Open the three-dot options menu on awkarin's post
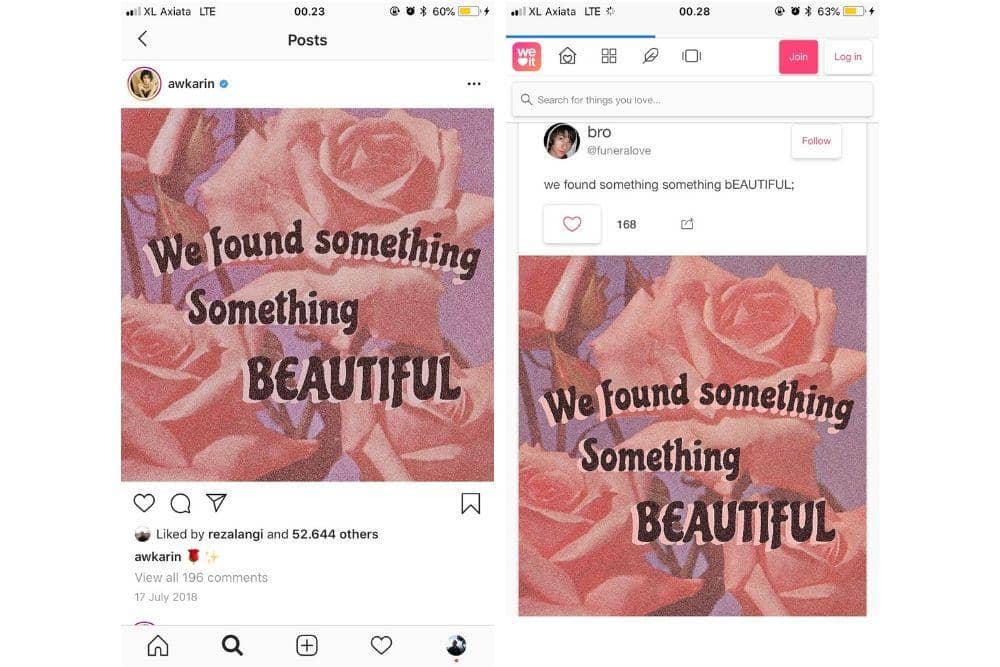Screen dimensions: 1000x667 point(473,84)
